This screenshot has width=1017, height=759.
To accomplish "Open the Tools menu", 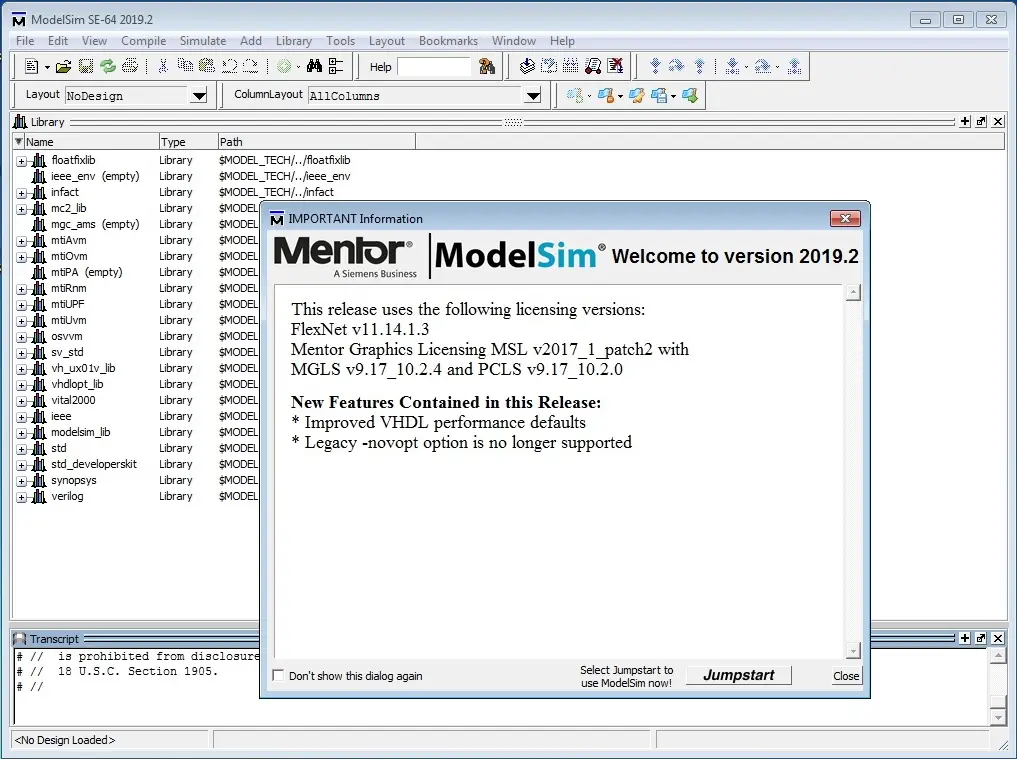I will (341, 41).
